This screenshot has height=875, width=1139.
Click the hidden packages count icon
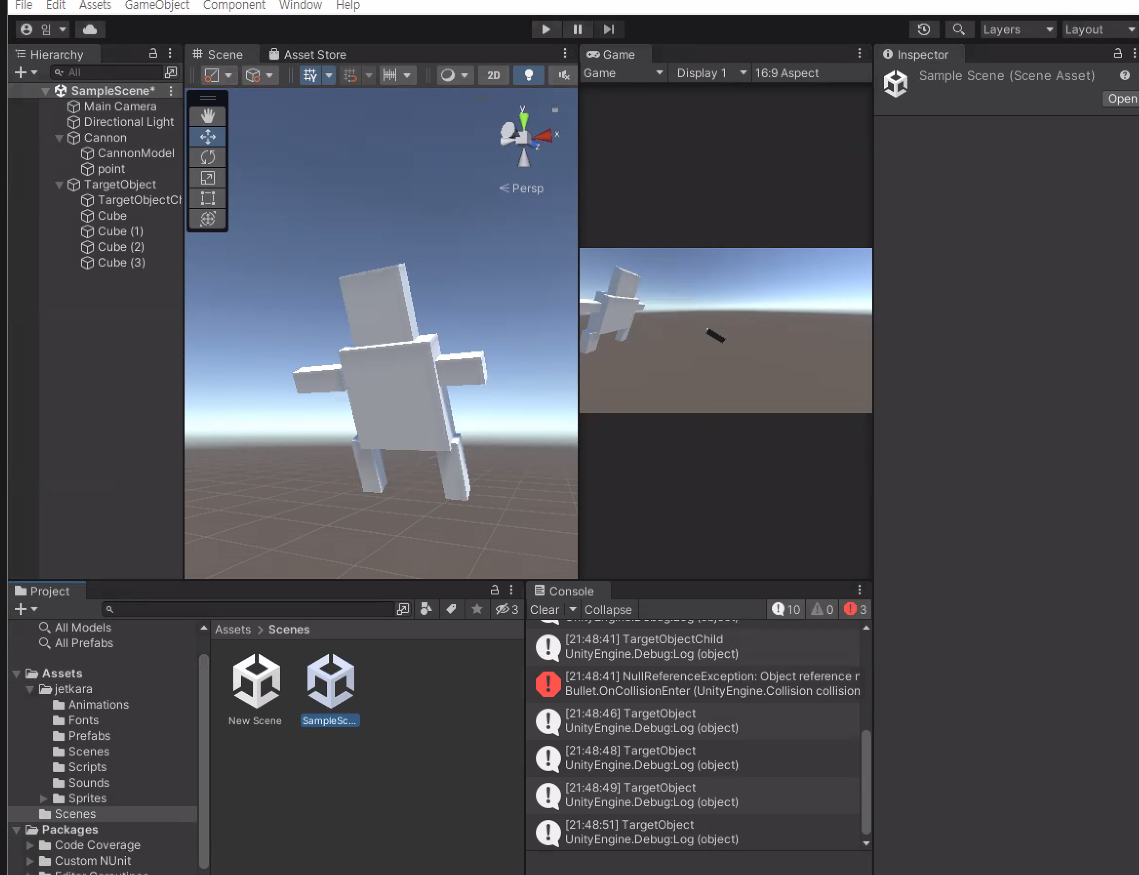point(506,609)
